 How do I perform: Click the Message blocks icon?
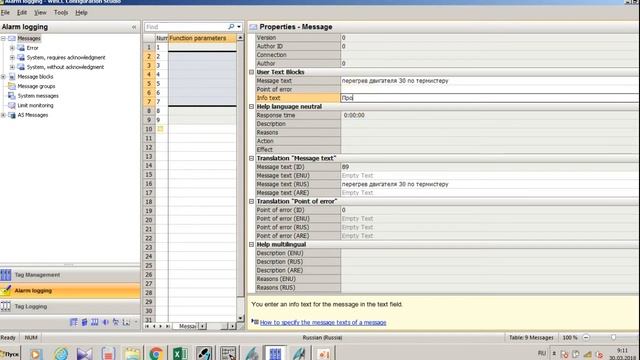[12, 77]
